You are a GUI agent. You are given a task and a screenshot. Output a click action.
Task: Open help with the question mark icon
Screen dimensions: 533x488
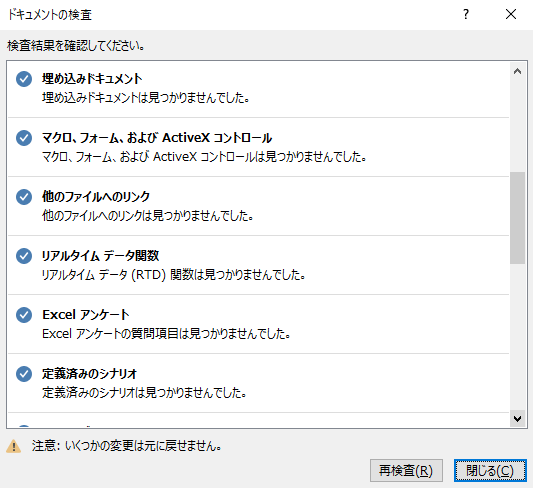(x=466, y=14)
